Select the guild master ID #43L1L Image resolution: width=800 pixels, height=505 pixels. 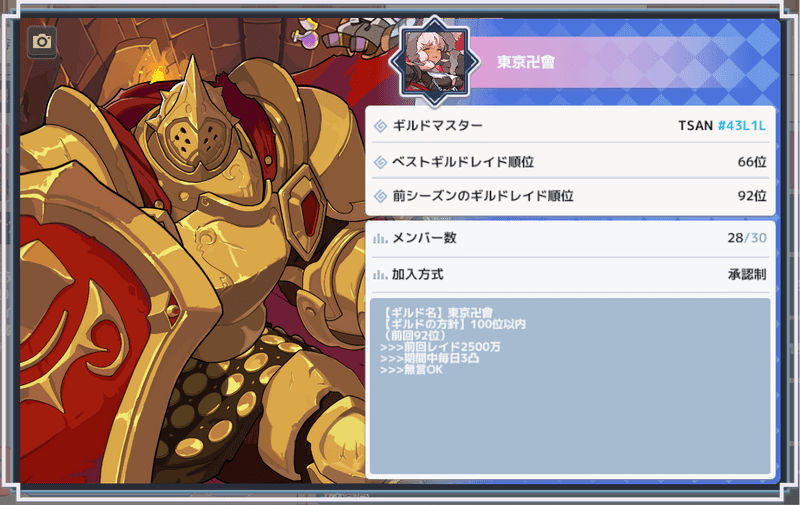click(x=742, y=125)
